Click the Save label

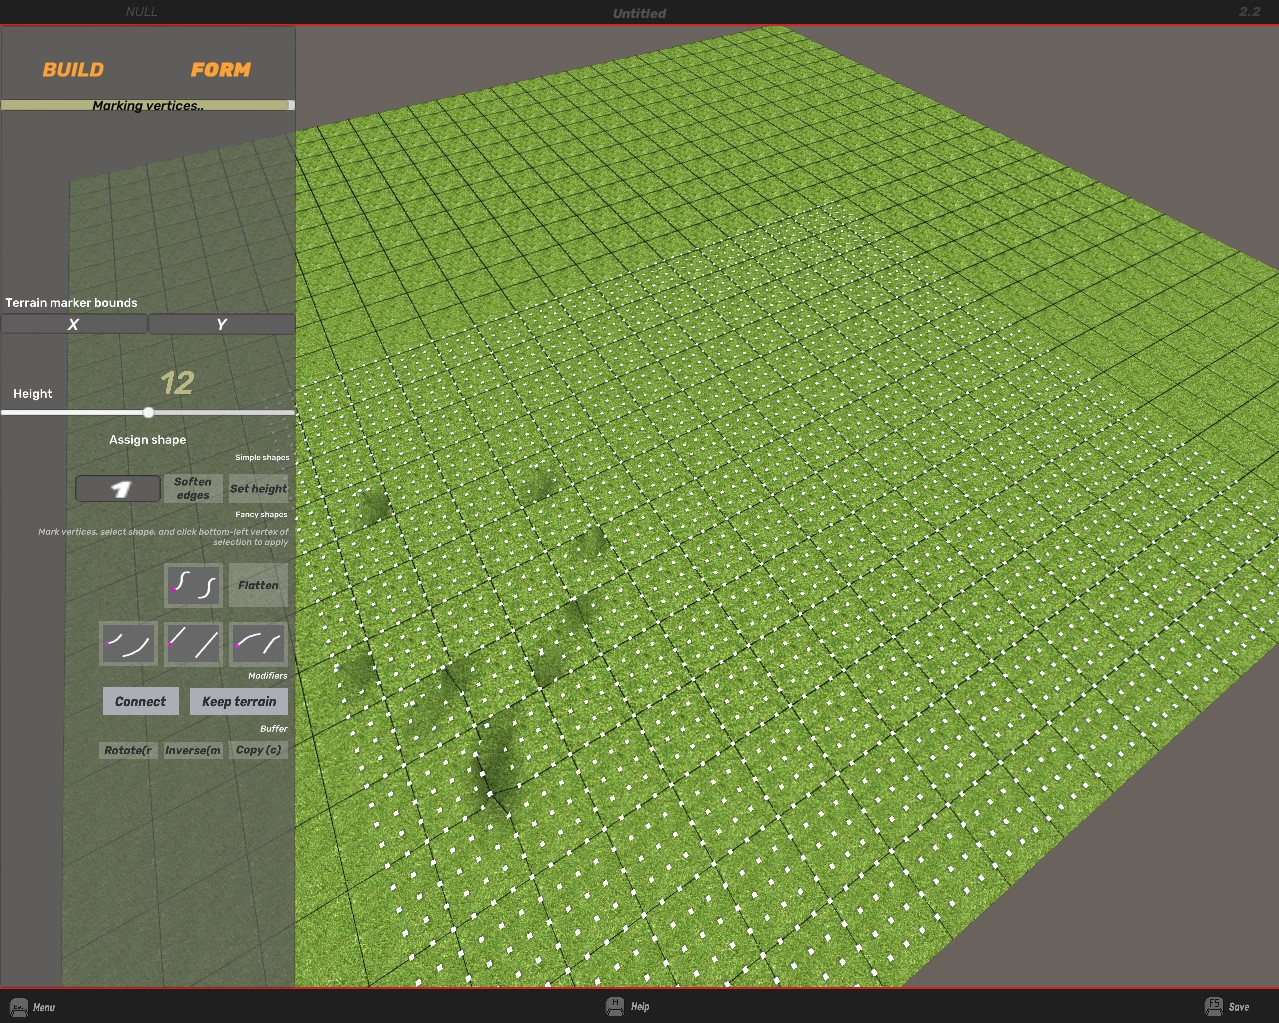1239,1007
